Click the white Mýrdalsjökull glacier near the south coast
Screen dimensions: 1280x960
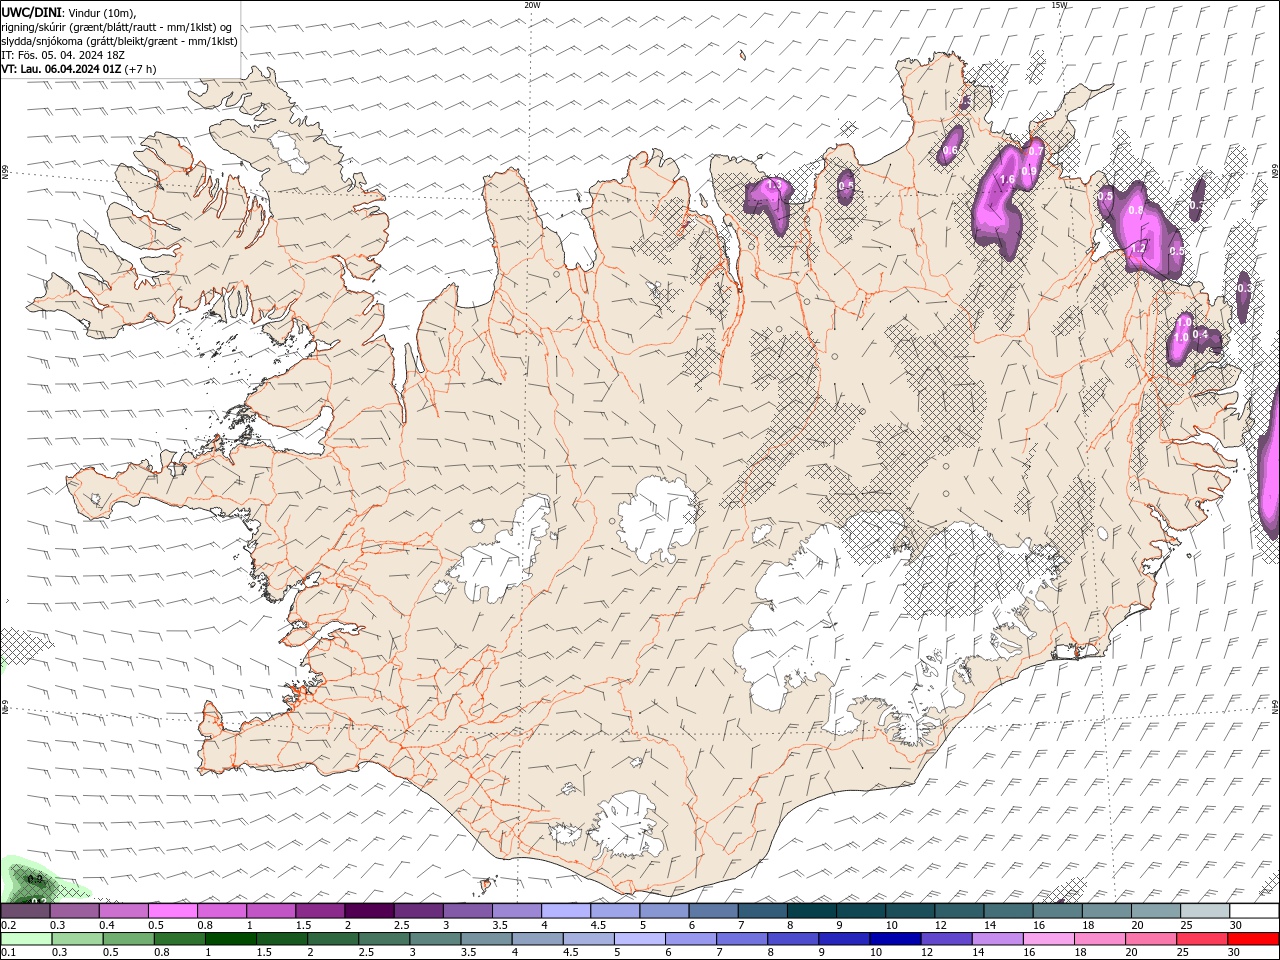pyautogui.click(x=627, y=825)
